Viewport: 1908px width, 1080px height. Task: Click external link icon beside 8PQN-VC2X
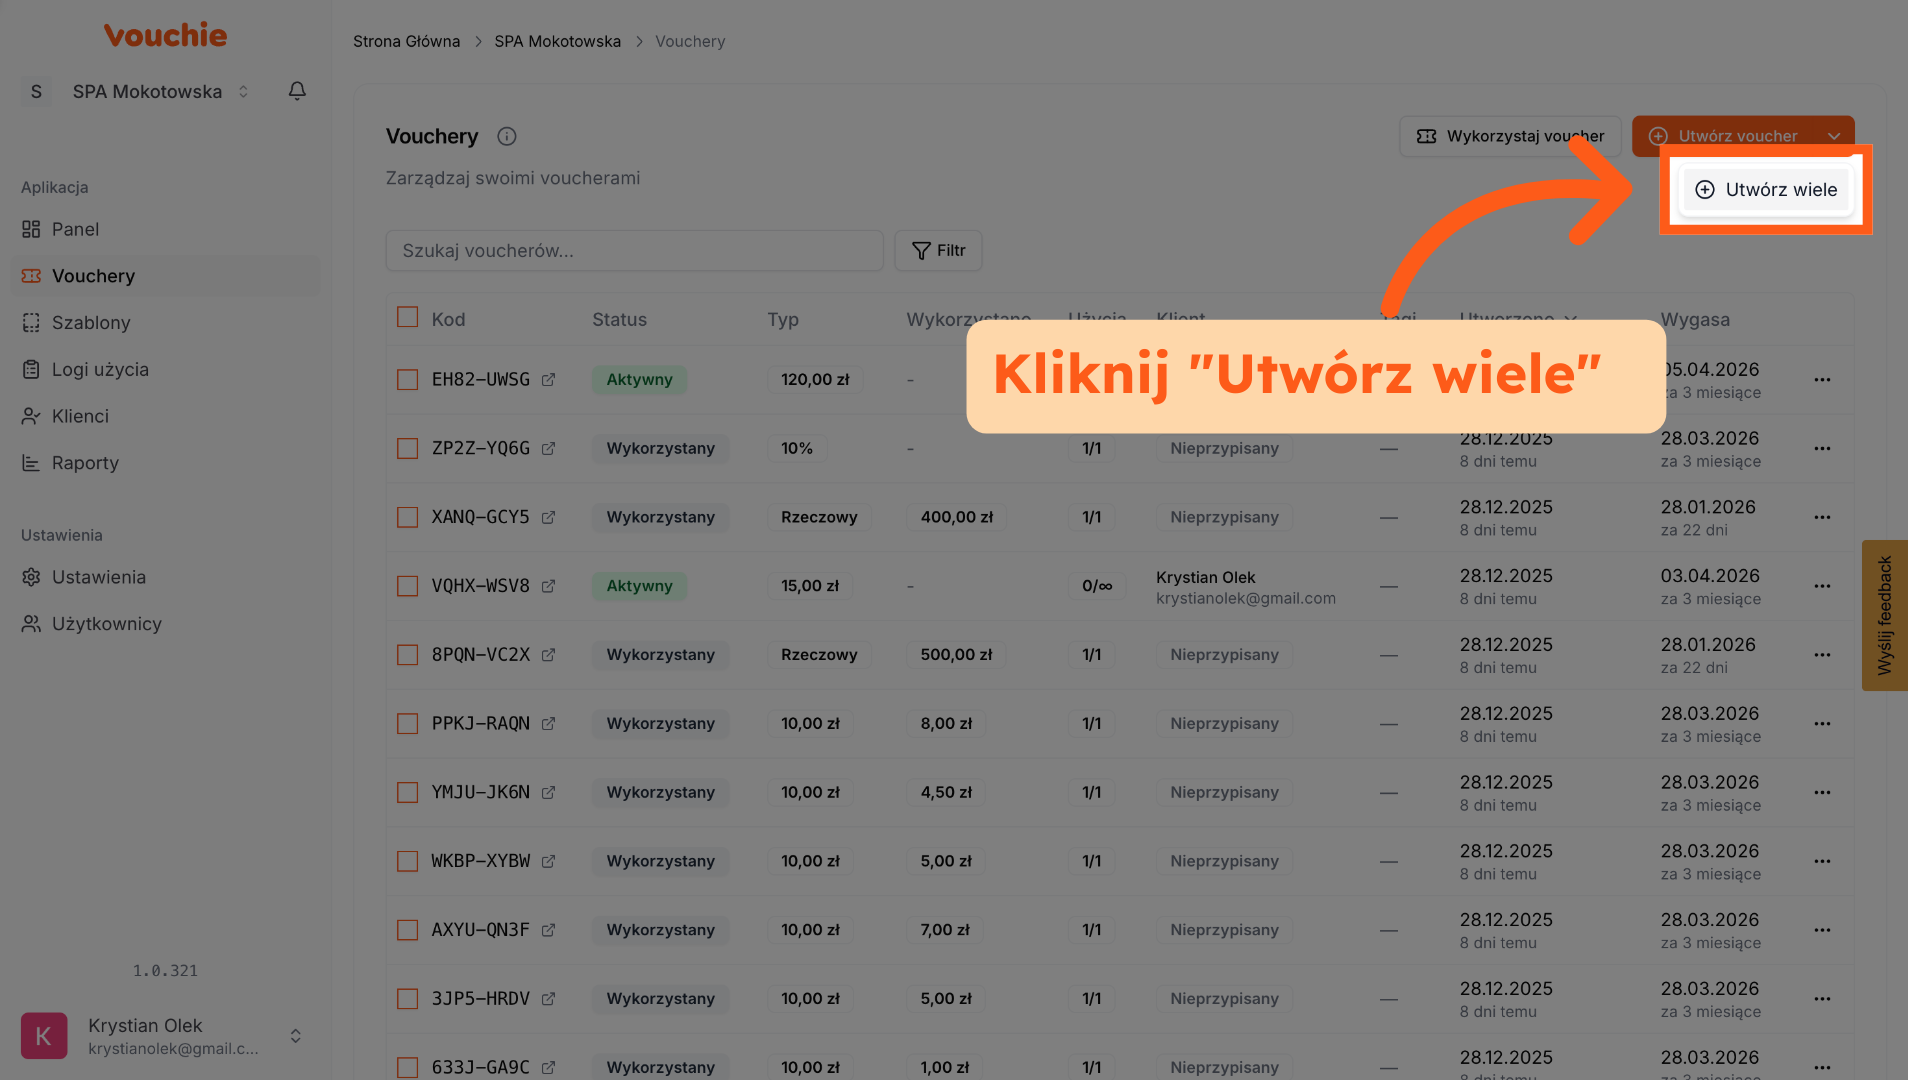click(548, 655)
